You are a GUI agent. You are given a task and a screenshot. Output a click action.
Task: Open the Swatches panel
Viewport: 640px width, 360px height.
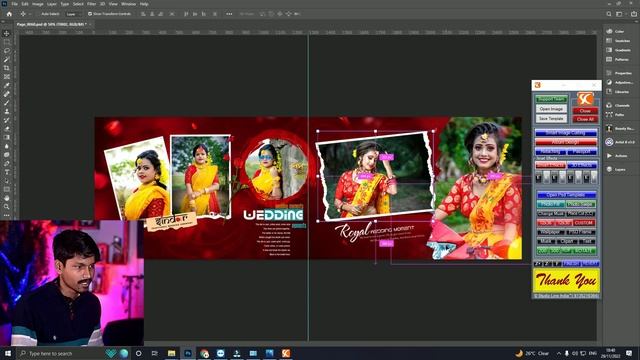point(618,41)
